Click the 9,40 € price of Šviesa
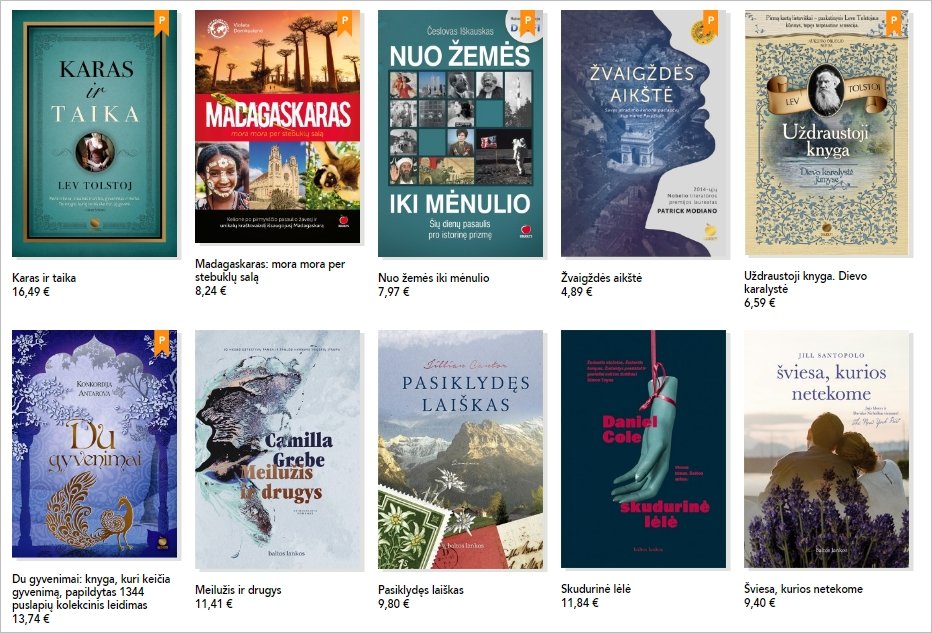932x633 pixels. click(x=760, y=603)
